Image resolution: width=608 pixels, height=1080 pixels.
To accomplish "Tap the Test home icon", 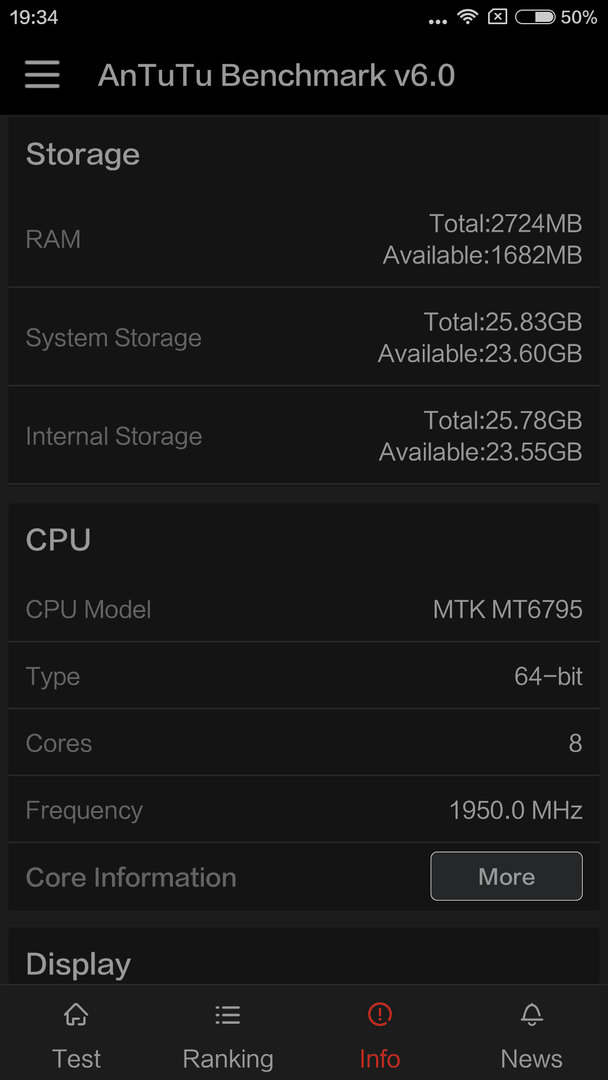I will point(76,1014).
